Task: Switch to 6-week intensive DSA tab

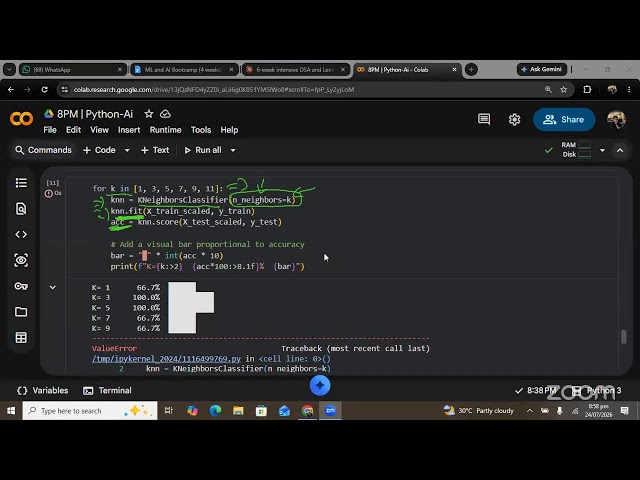Action: [x=296, y=70]
